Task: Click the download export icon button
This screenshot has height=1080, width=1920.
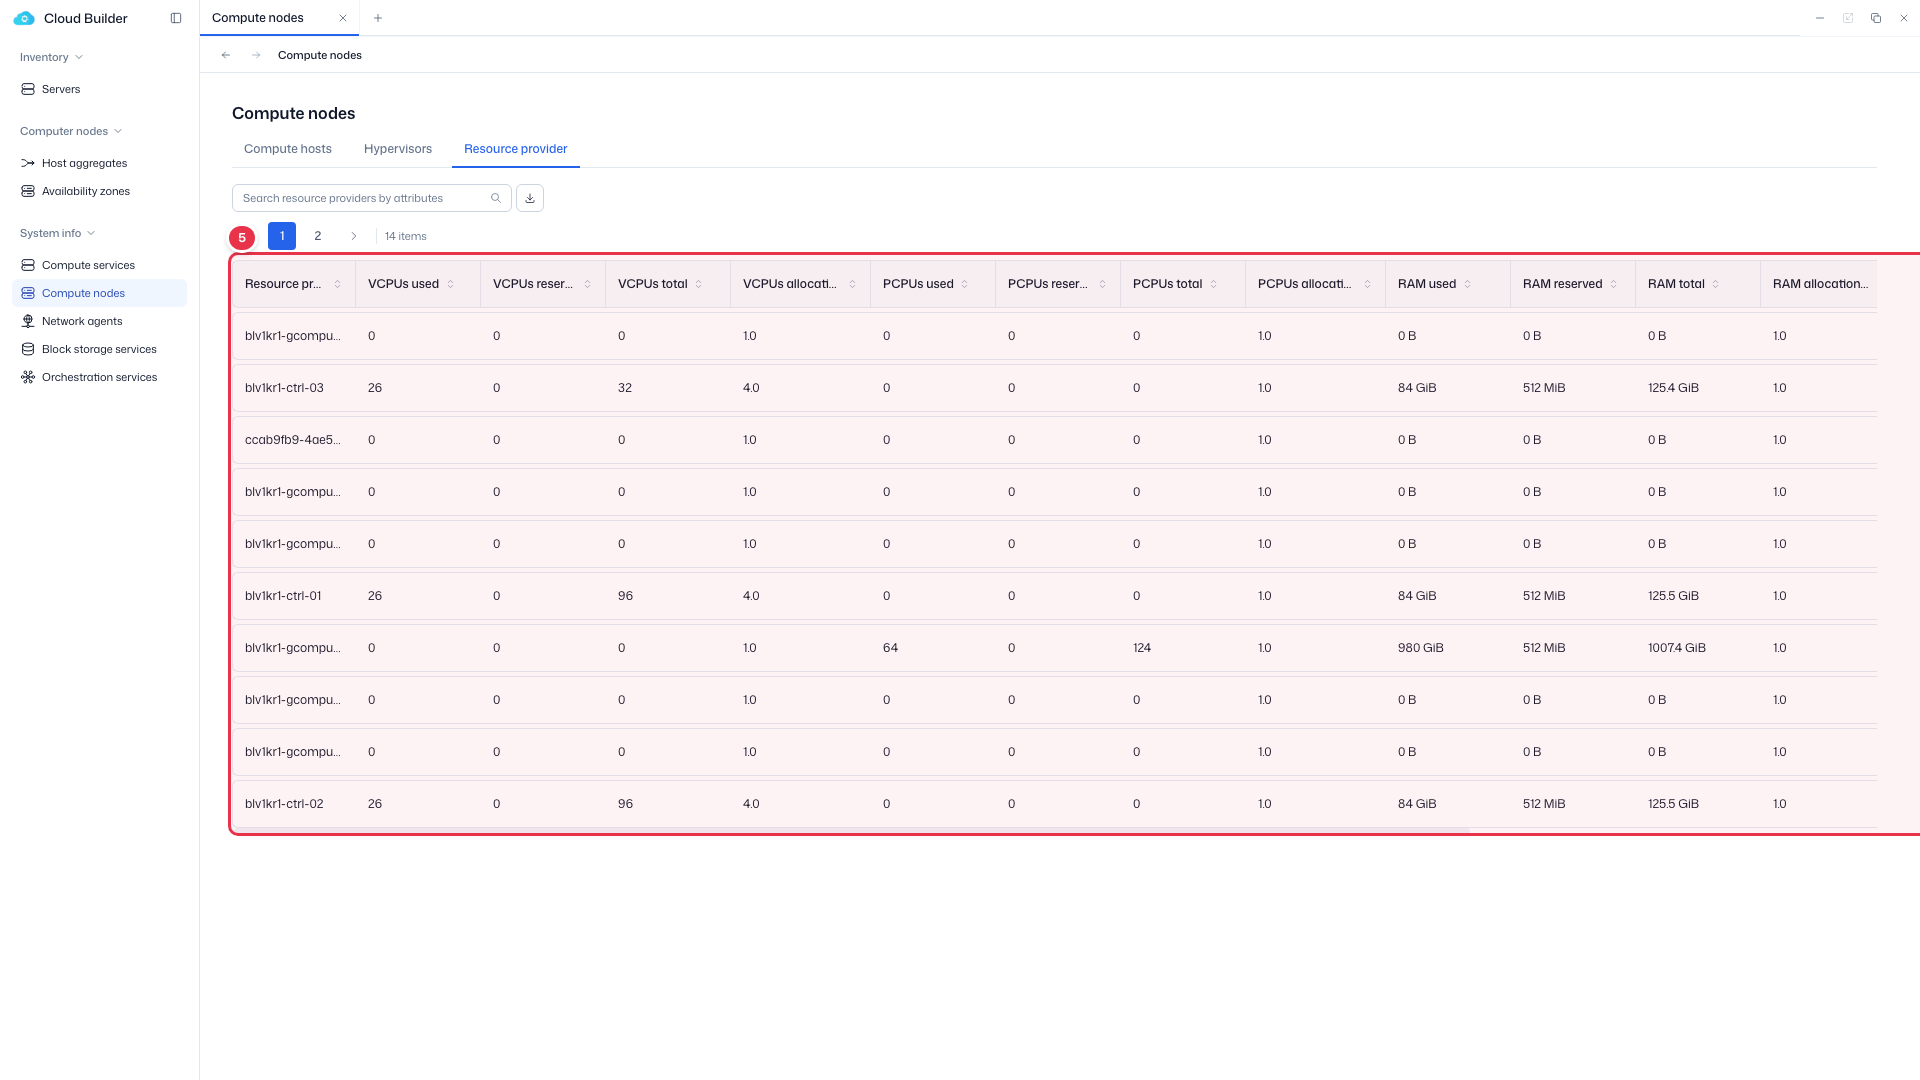Action: [530, 198]
